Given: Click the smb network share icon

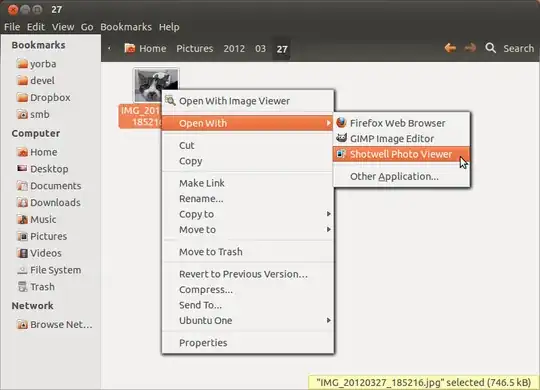Looking at the screenshot, I should point(22,114).
